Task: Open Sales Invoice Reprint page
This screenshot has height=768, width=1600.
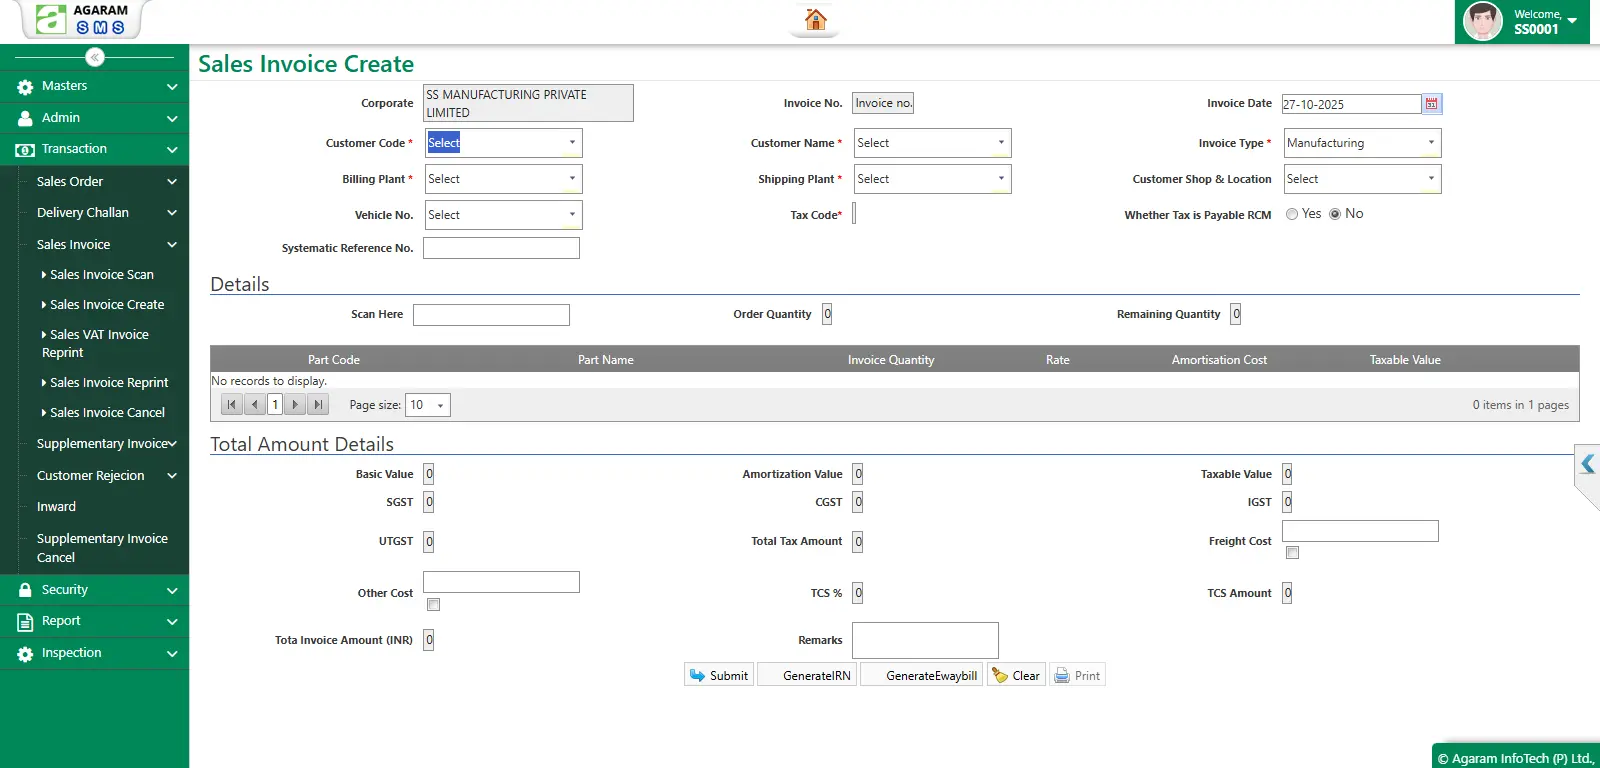Action: point(108,383)
